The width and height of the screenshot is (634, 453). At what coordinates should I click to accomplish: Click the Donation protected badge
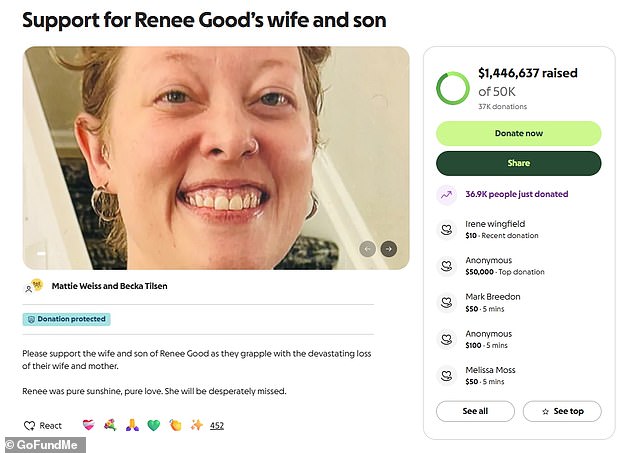(x=66, y=319)
